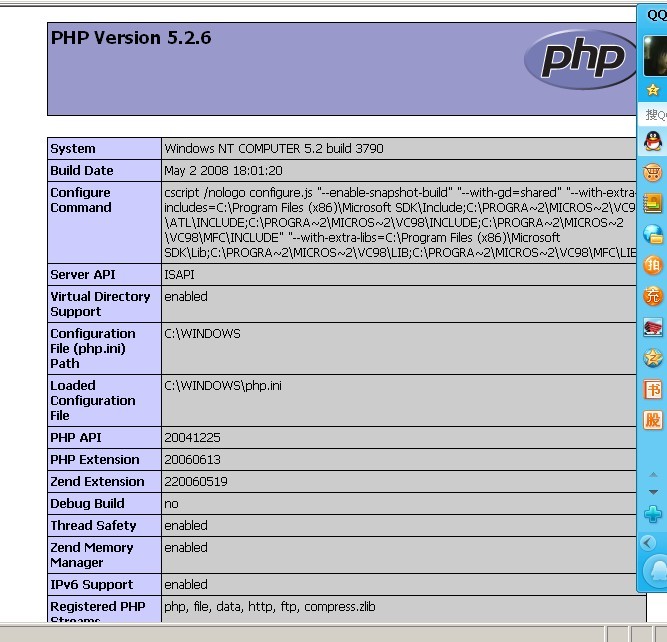Screen dimensions: 667x642
Task: Click the PHP API label
Action: [76, 438]
